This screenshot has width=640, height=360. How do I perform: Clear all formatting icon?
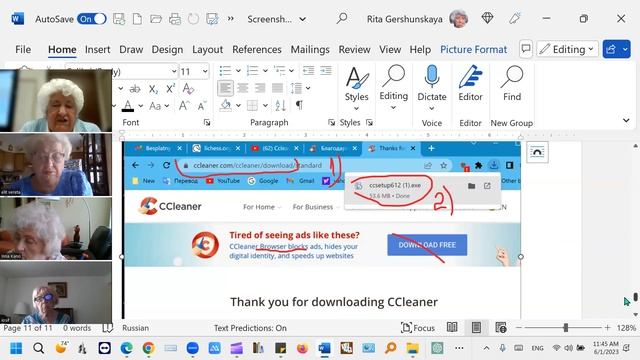(x=188, y=89)
